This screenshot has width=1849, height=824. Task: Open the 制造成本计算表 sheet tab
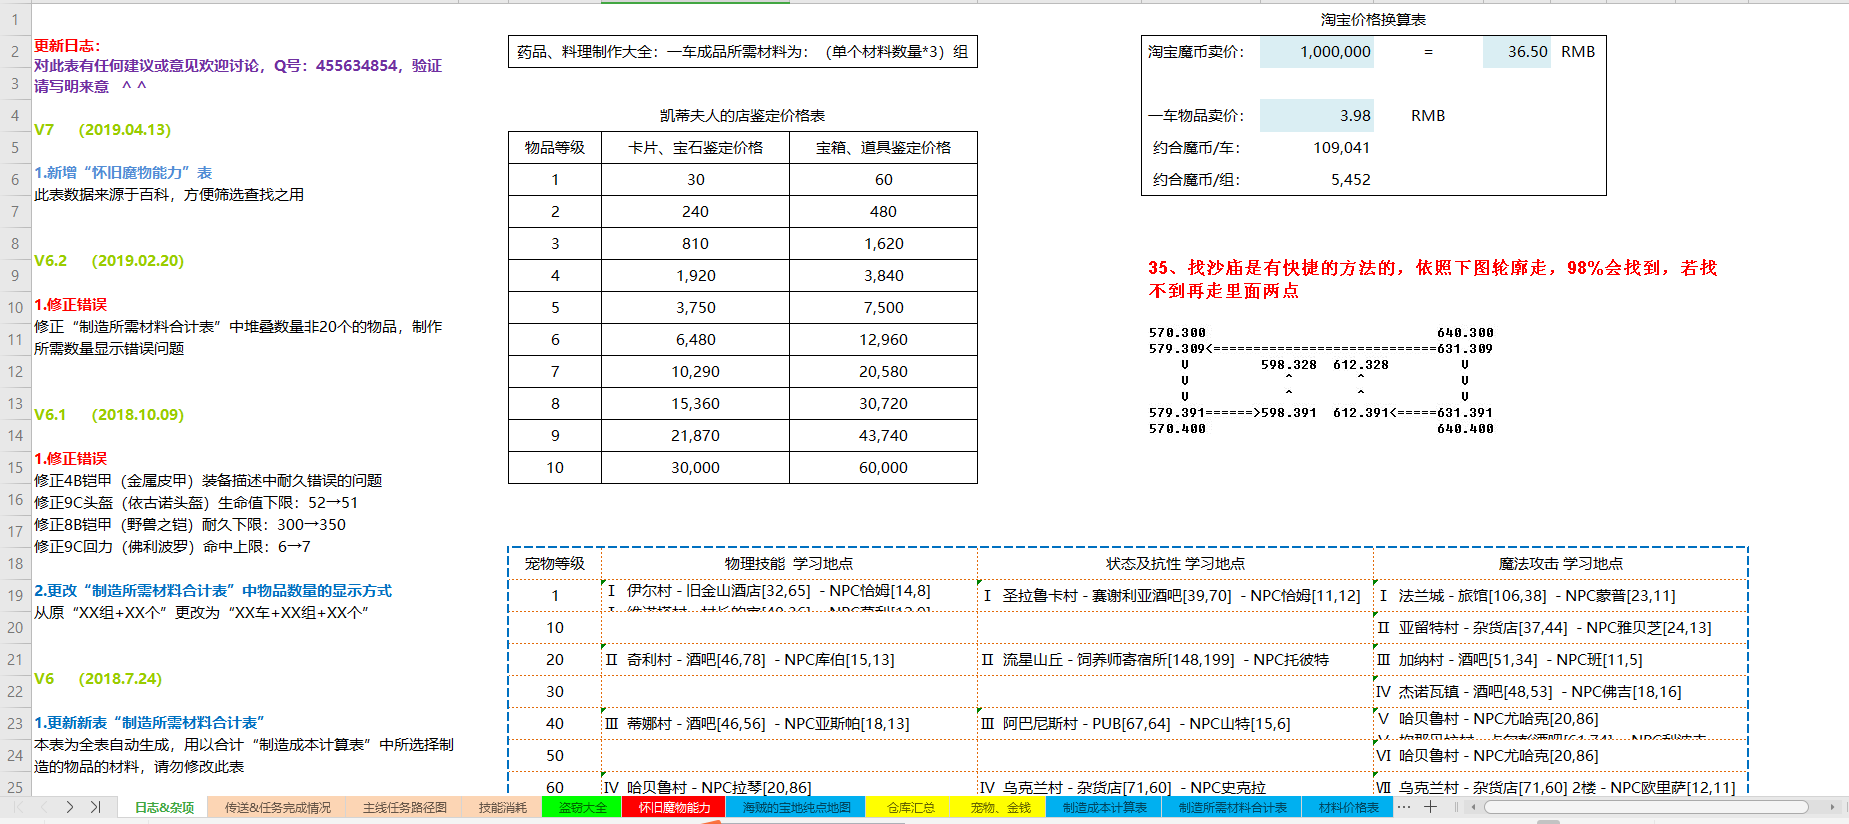[x=1104, y=807]
